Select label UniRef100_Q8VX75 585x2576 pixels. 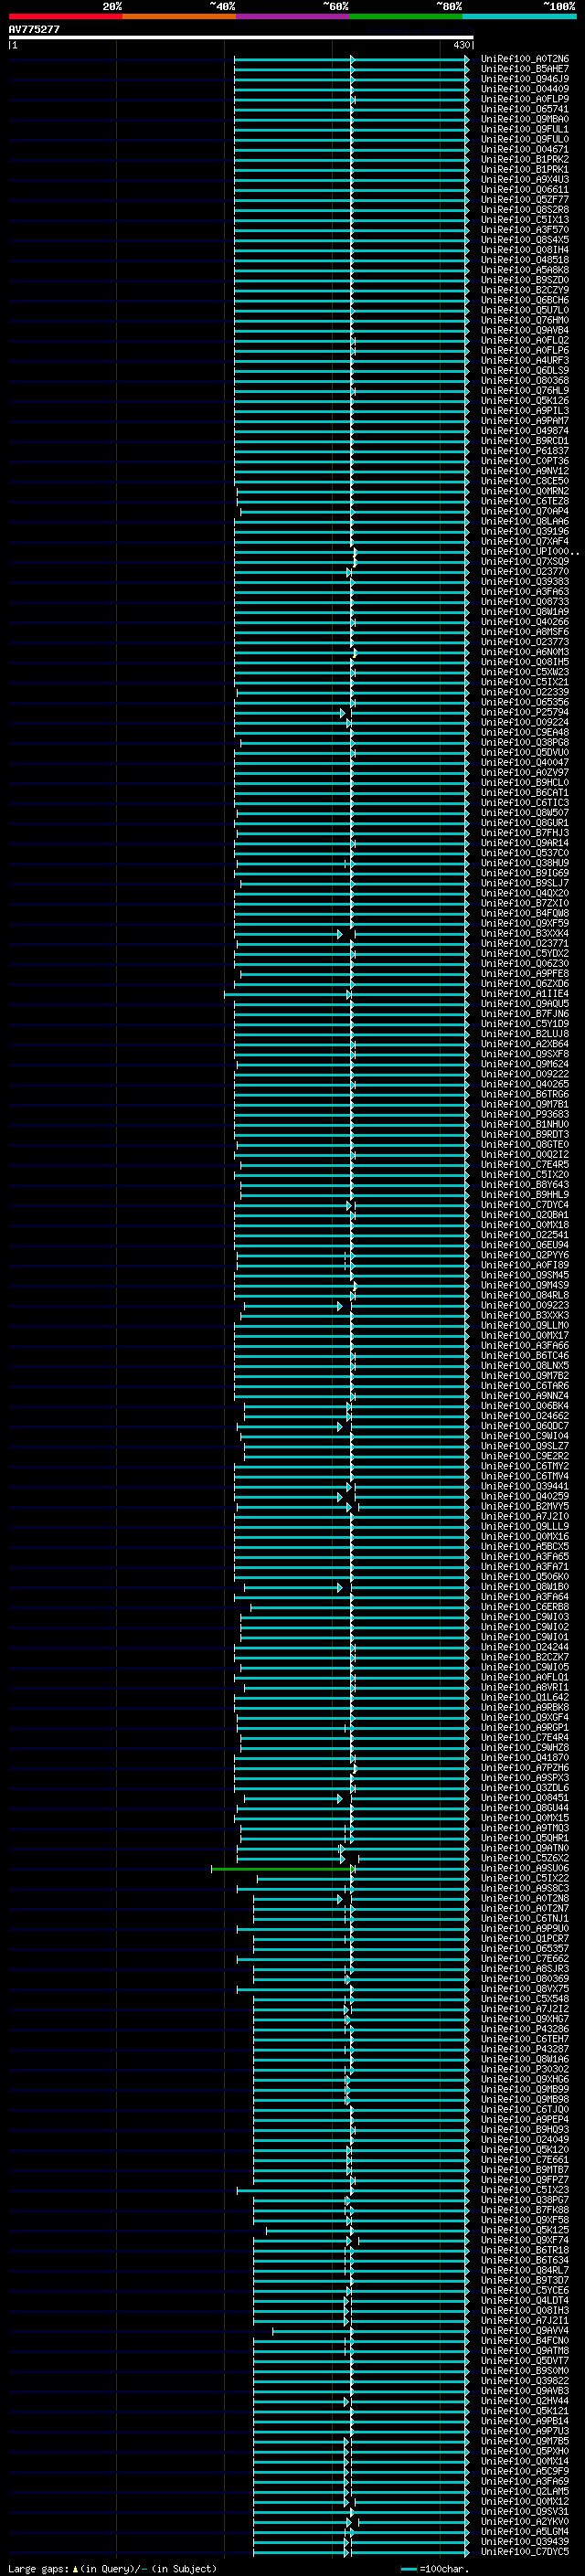(524, 1988)
